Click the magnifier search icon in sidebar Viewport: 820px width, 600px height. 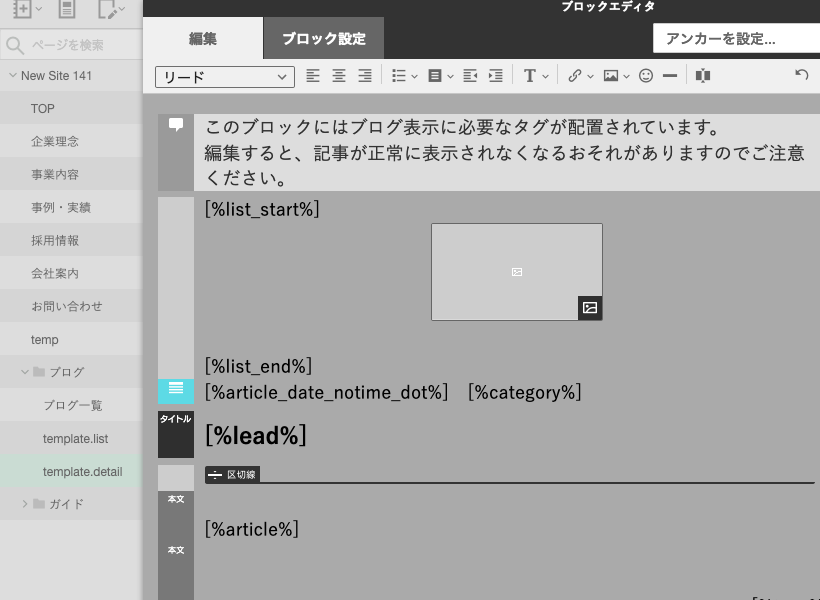click(x=15, y=46)
